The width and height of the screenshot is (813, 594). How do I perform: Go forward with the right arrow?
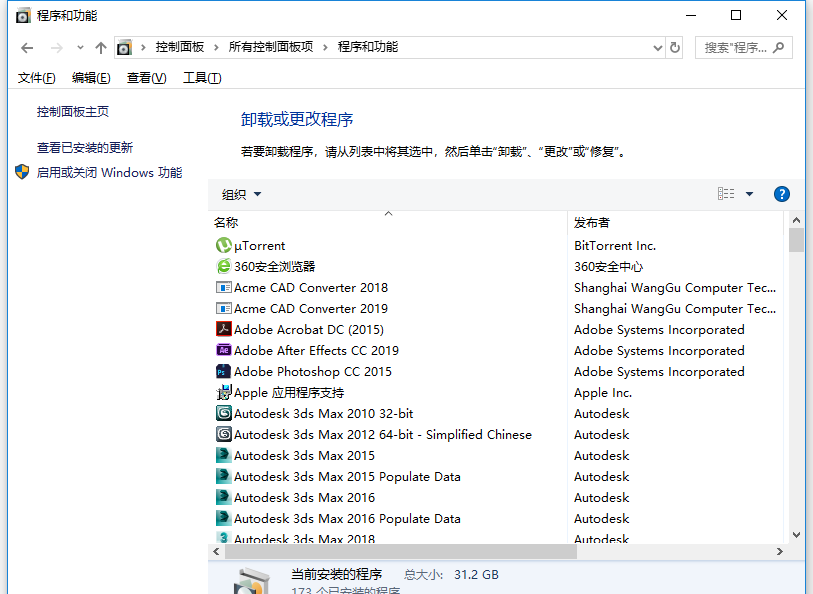(57, 48)
